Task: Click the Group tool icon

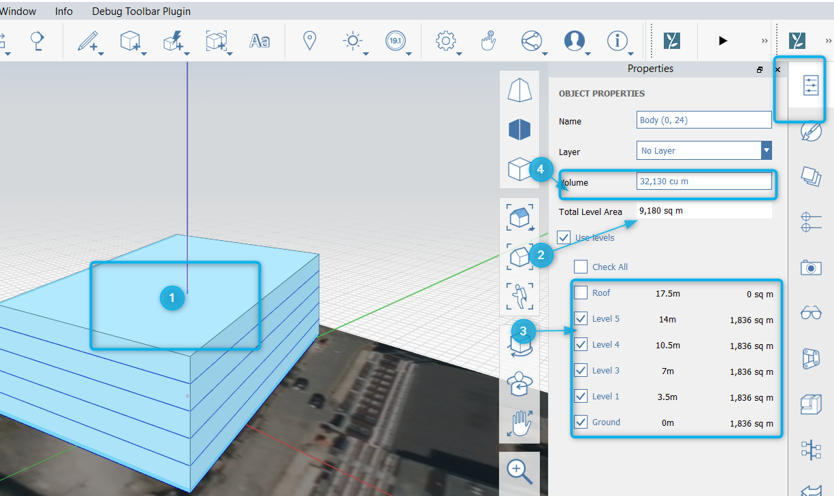Action: [216, 40]
